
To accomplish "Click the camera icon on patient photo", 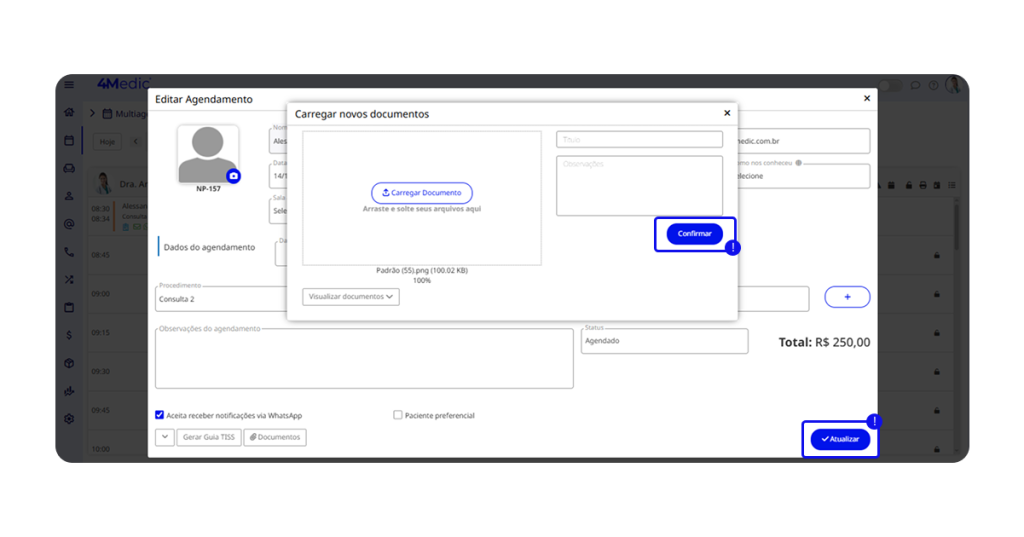I will point(233,176).
